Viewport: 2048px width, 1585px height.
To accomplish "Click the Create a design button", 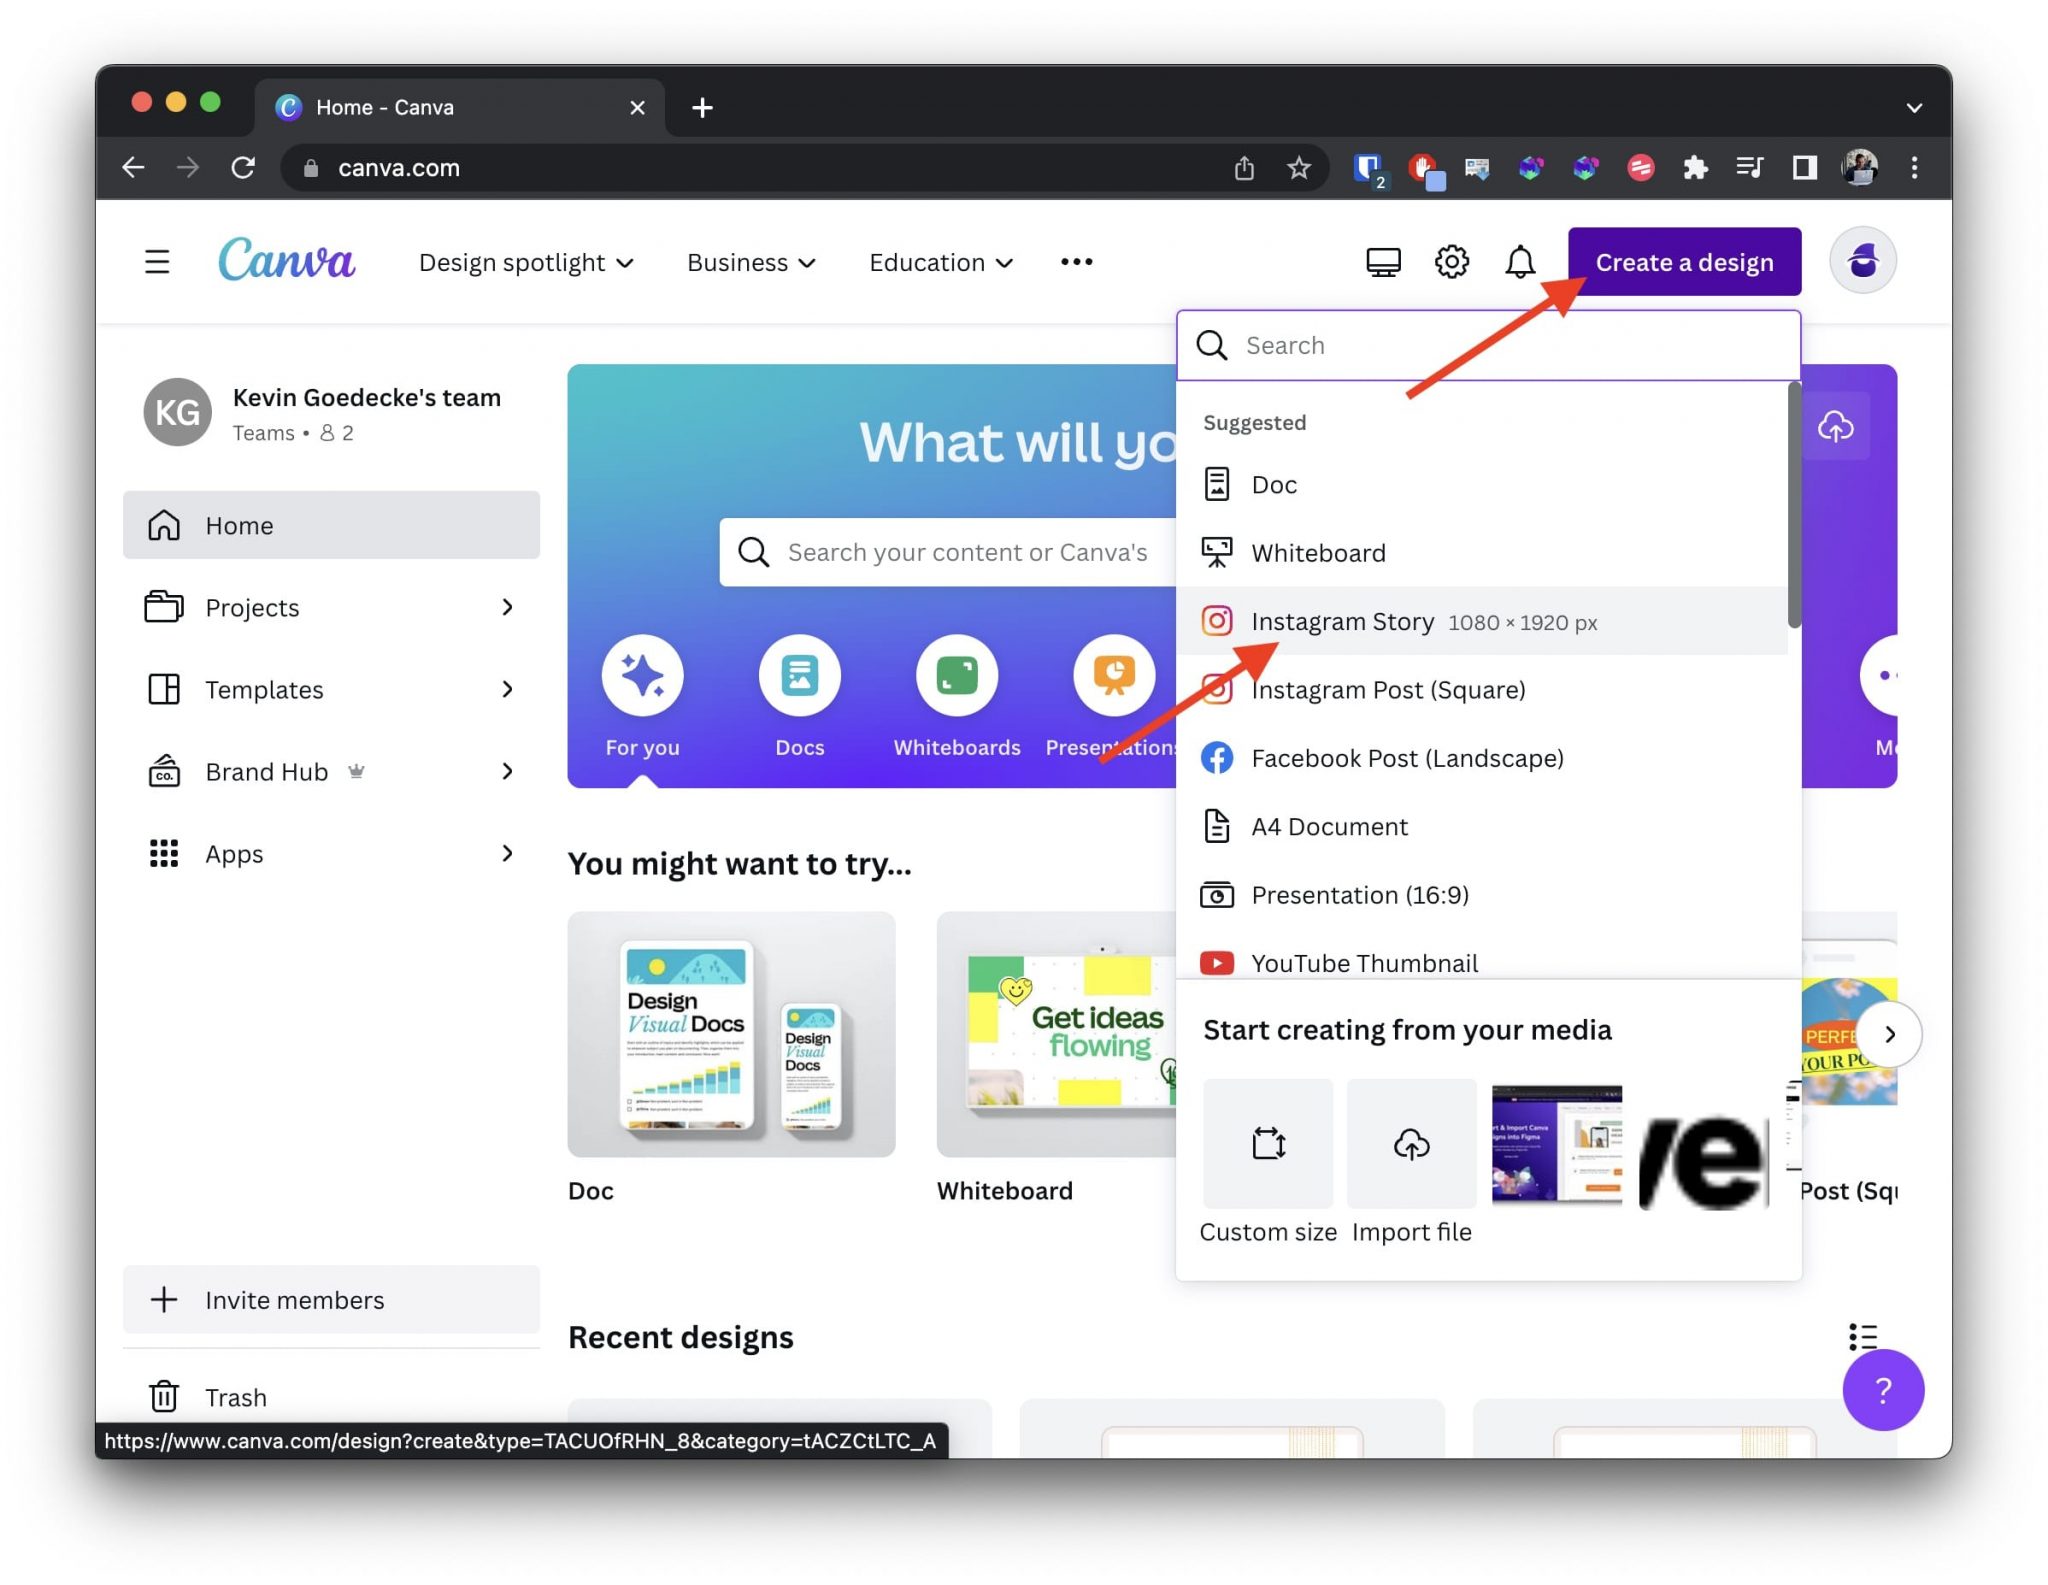I will (x=1684, y=262).
